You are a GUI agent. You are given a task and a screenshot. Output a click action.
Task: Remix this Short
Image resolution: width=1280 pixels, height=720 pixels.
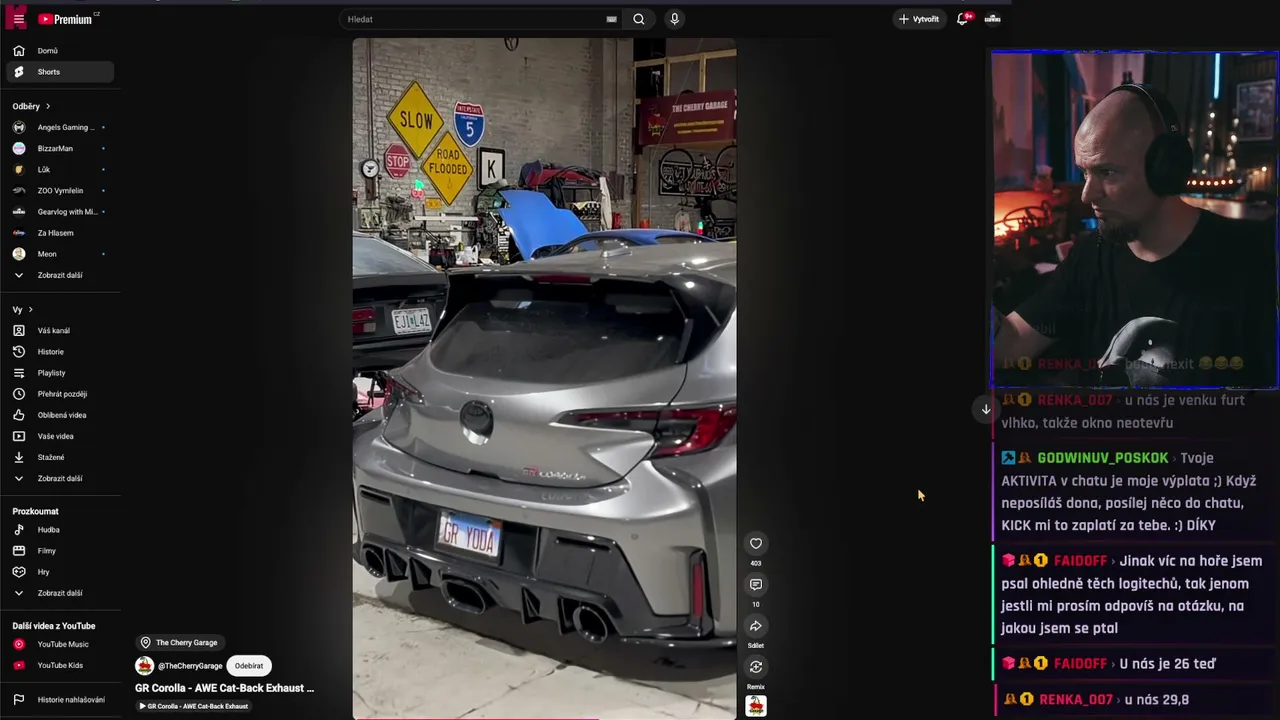(x=756, y=667)
